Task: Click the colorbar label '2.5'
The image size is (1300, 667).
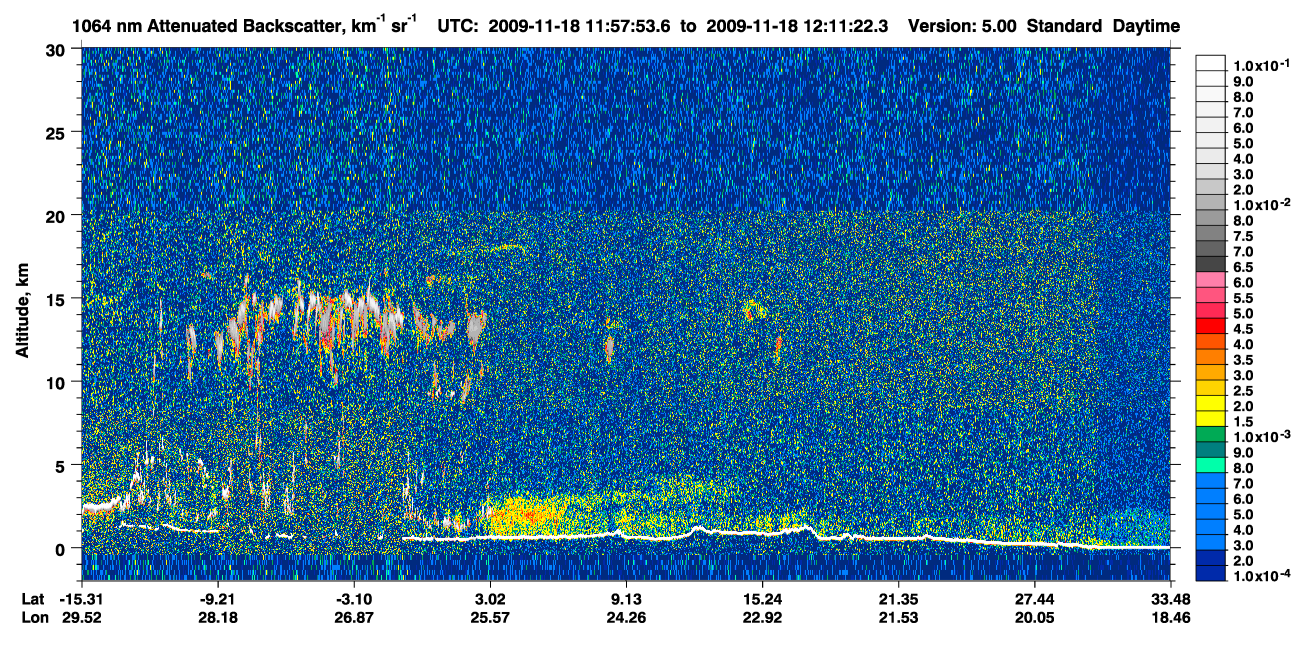Action: pos(1245,390)
